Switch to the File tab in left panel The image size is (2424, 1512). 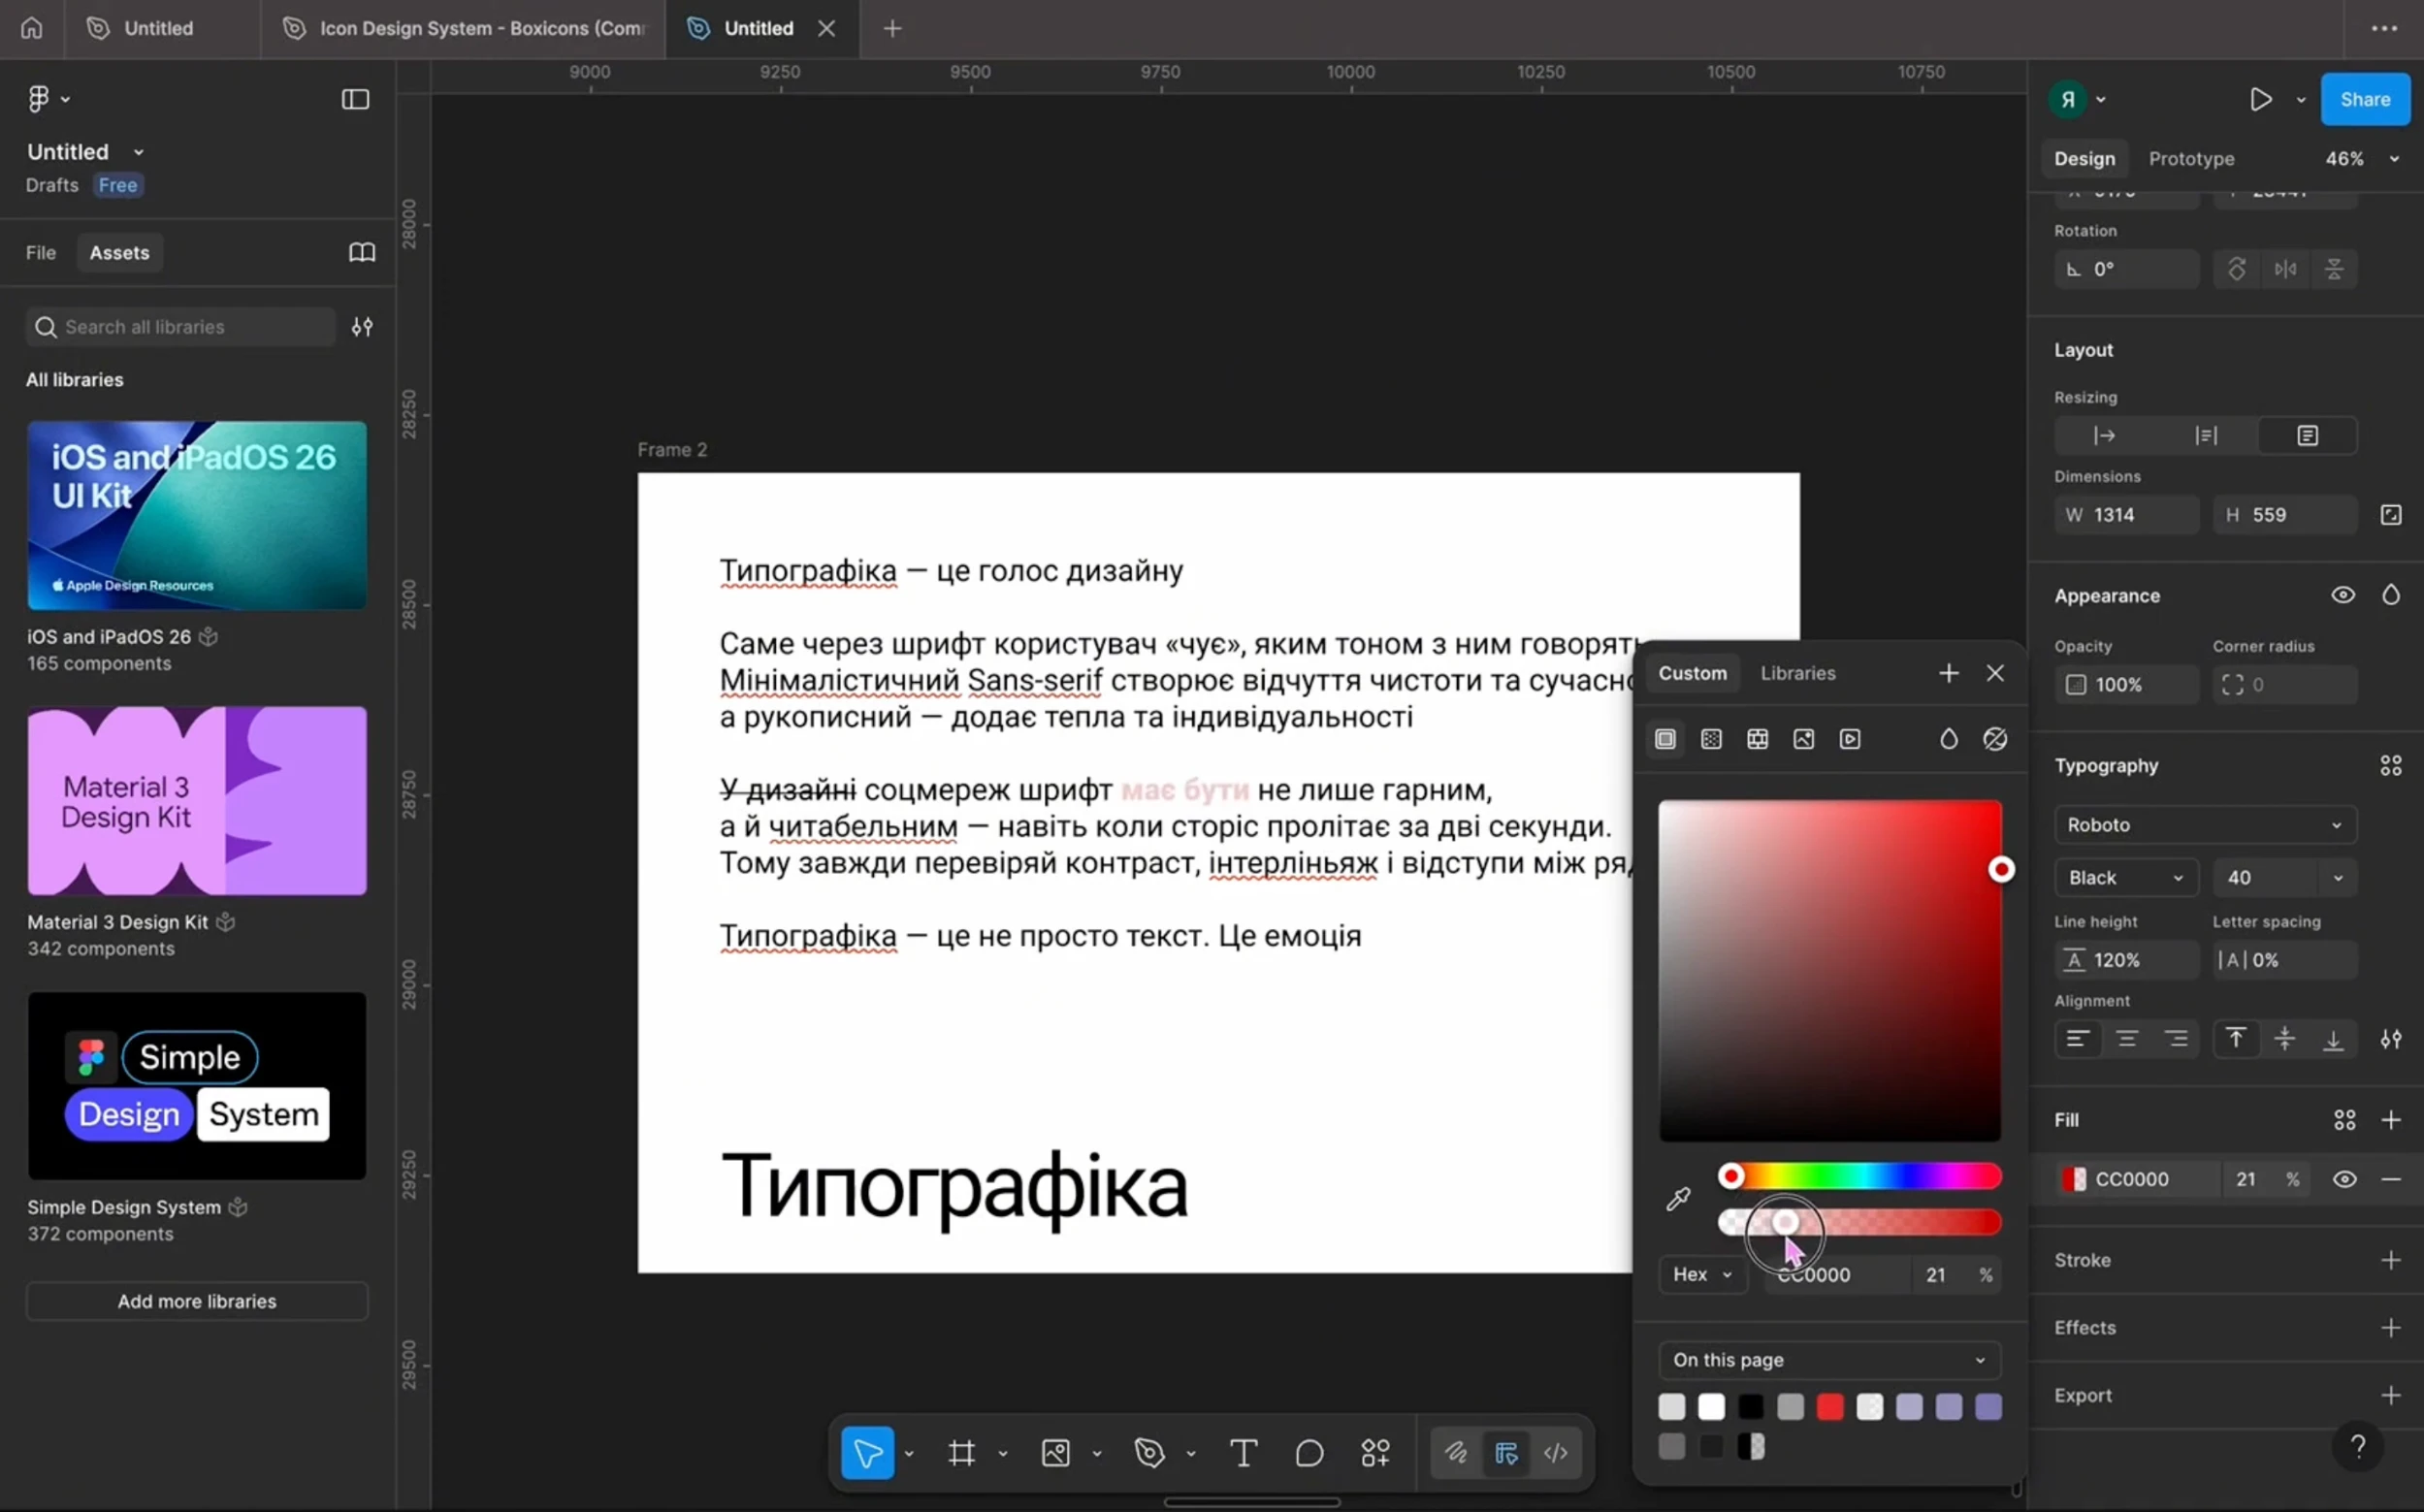(x=41, y=252)
